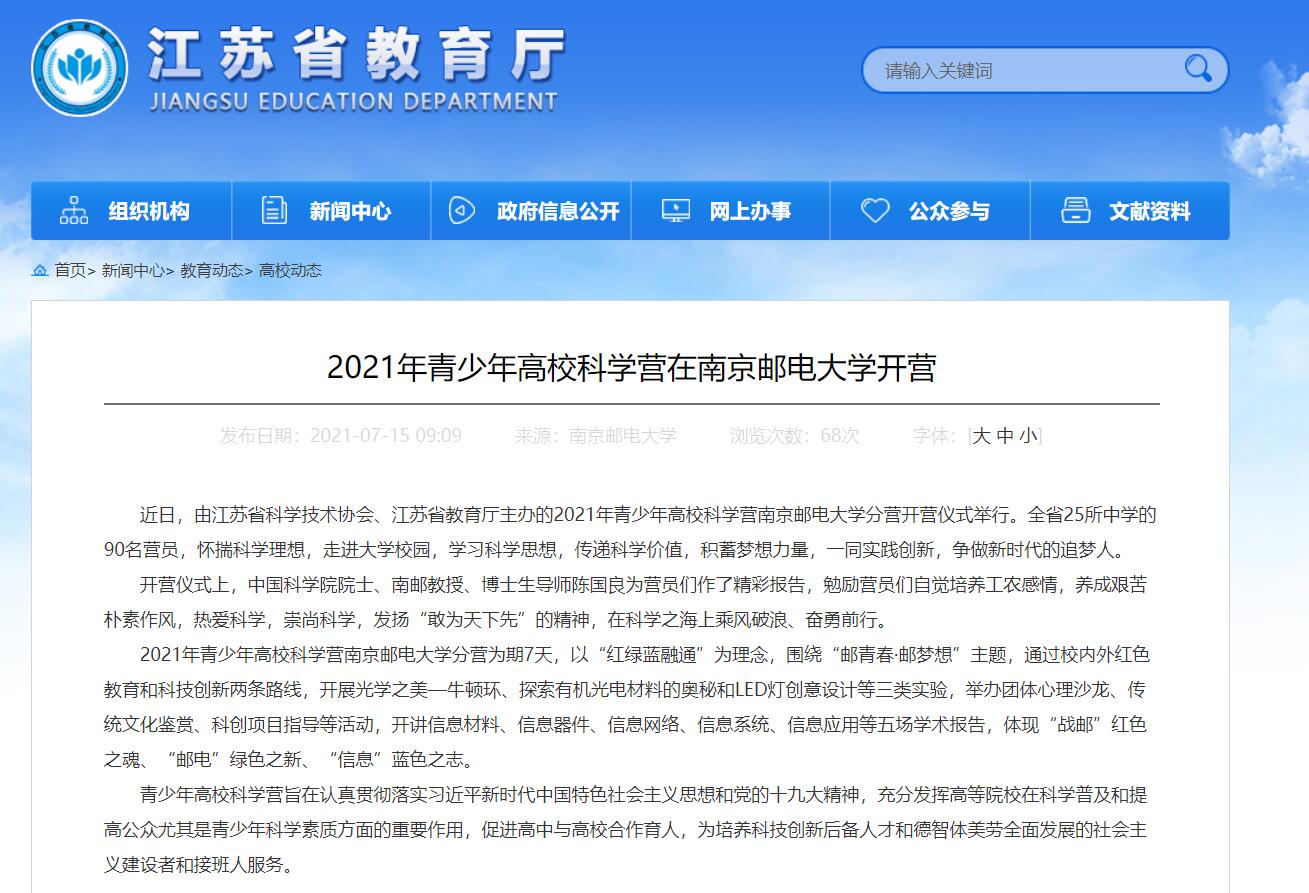Click the 公众参与 heart icon
The image size is (1309, 893).
(875, 211)
